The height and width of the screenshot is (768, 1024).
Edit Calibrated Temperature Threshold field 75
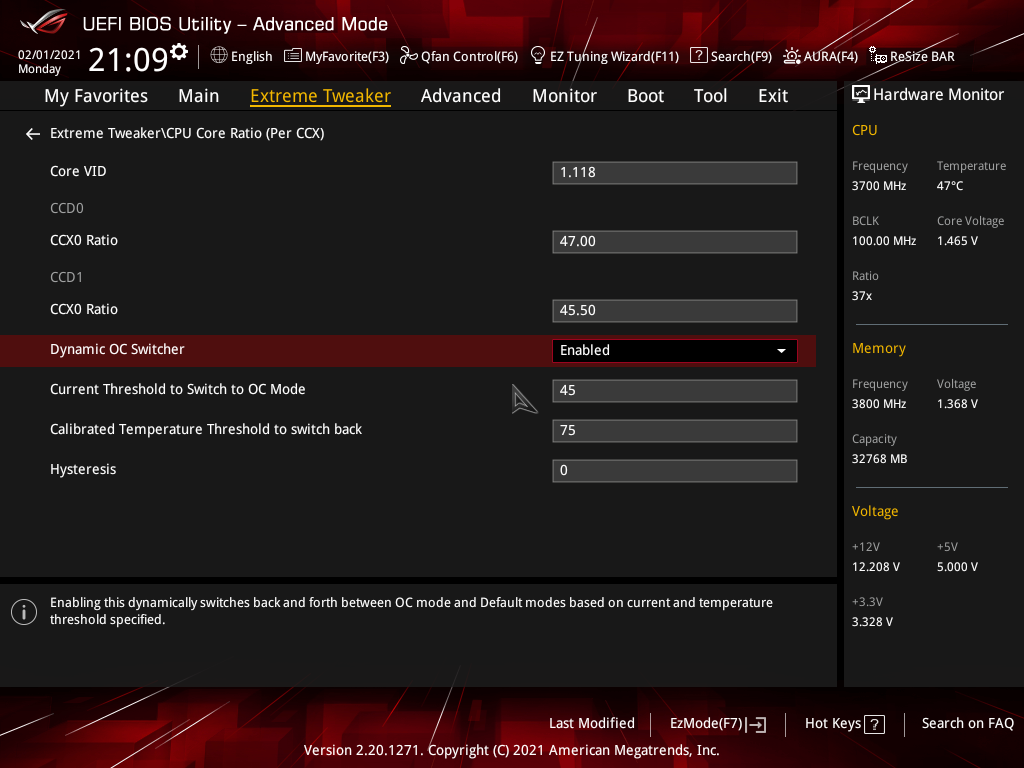point(675,431)
